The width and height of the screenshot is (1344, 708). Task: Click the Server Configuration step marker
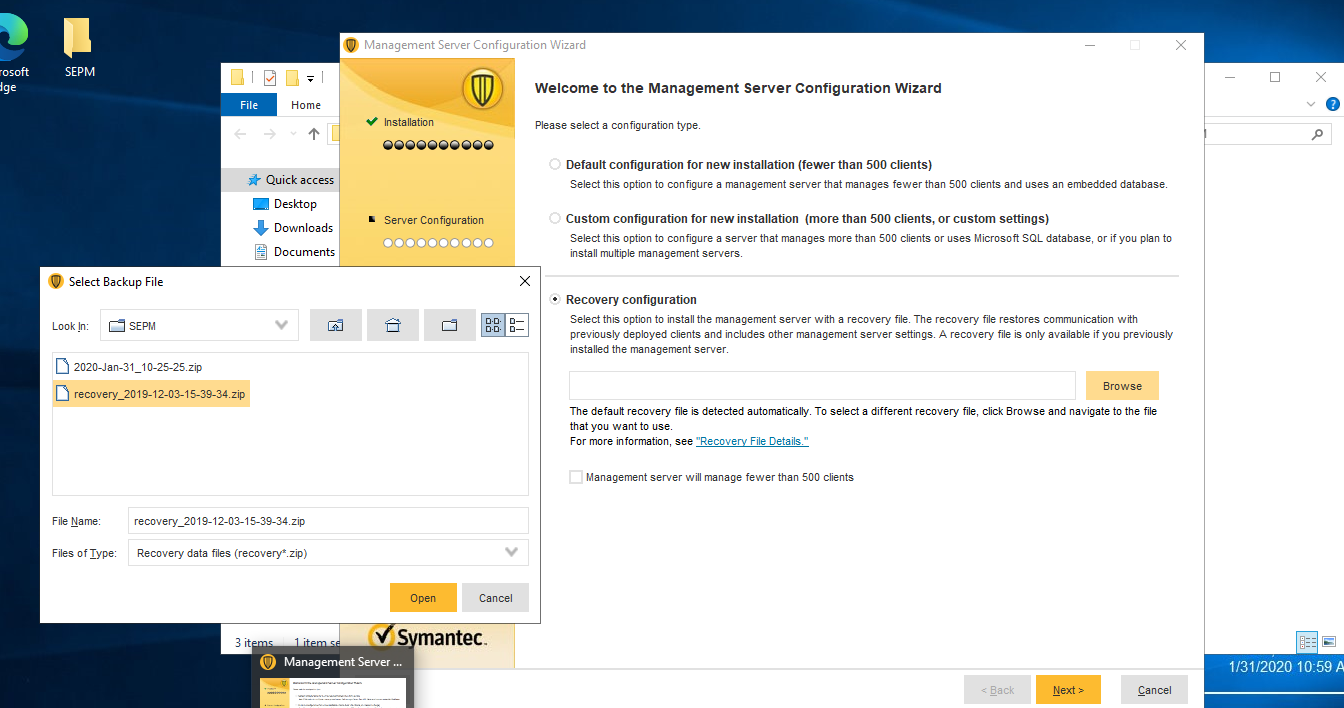pos(372,219)
